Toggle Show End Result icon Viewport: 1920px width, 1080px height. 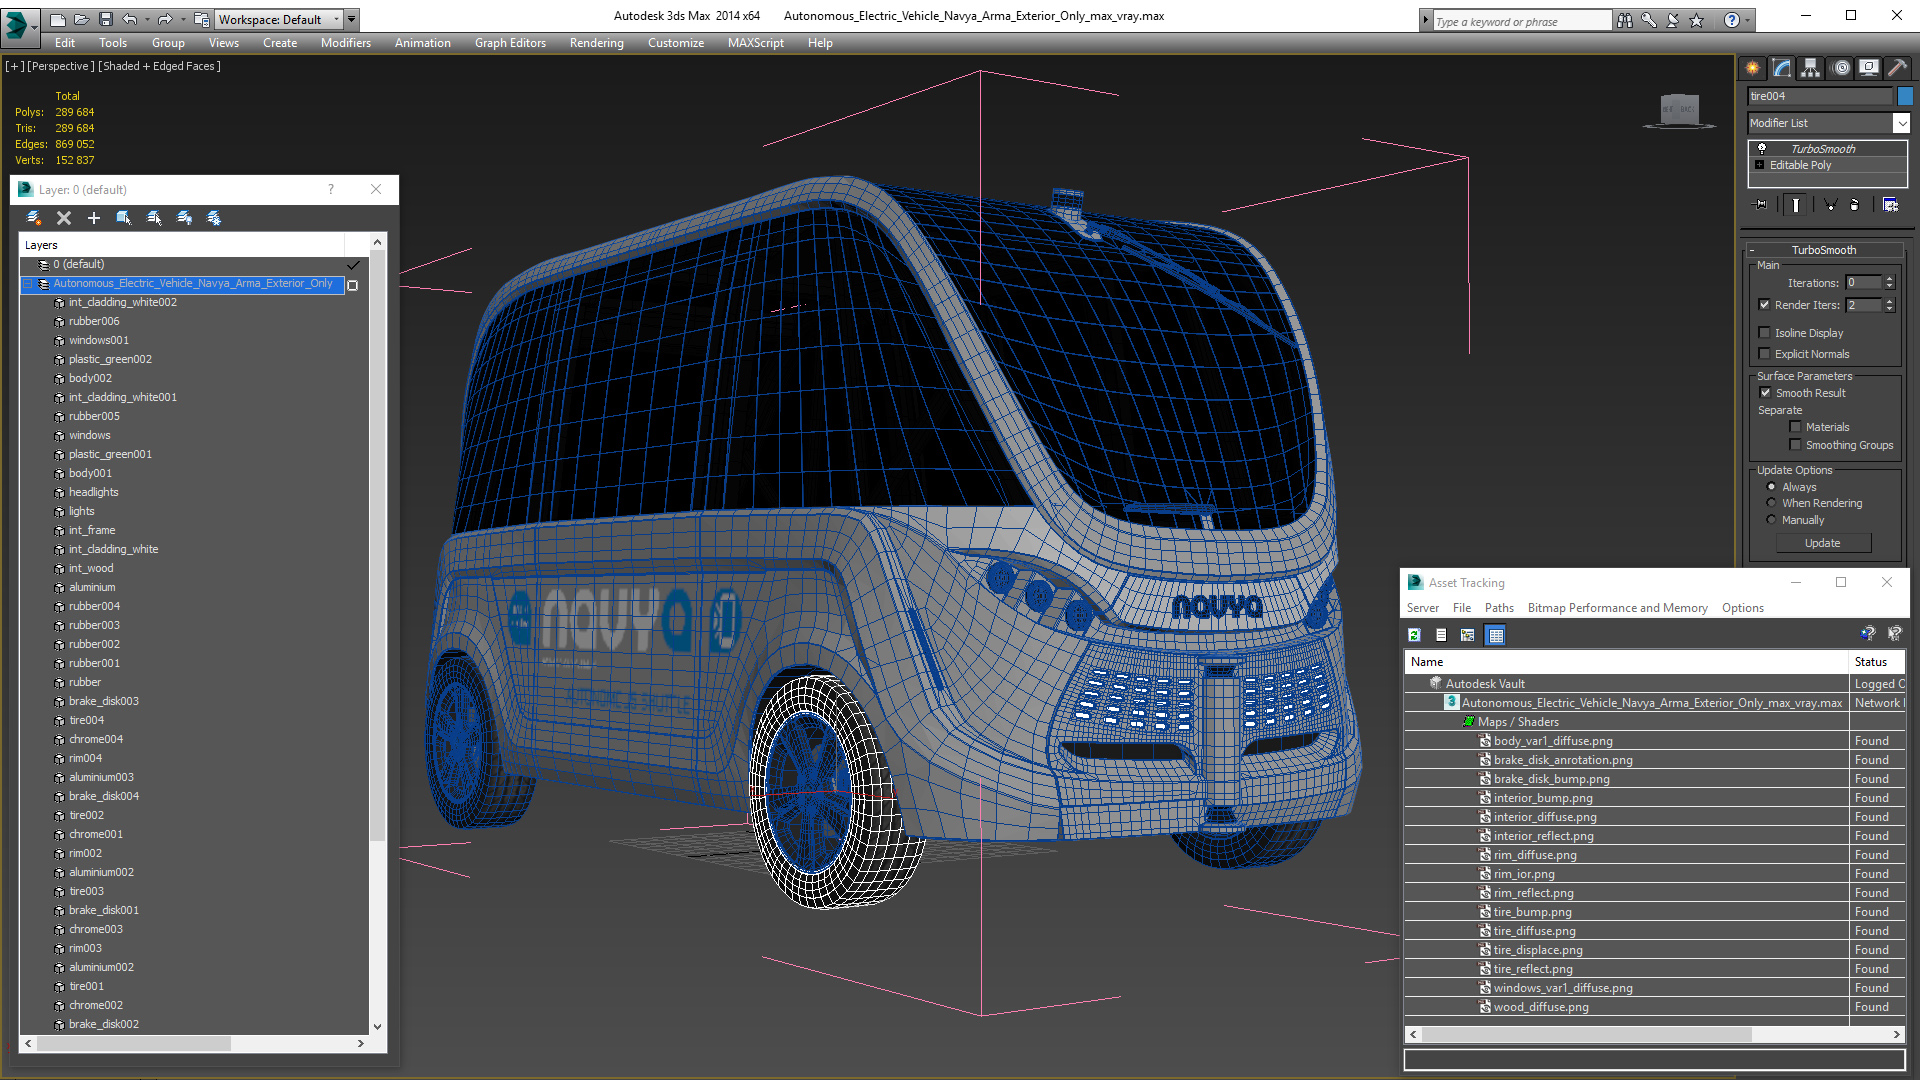[1796, 204]
